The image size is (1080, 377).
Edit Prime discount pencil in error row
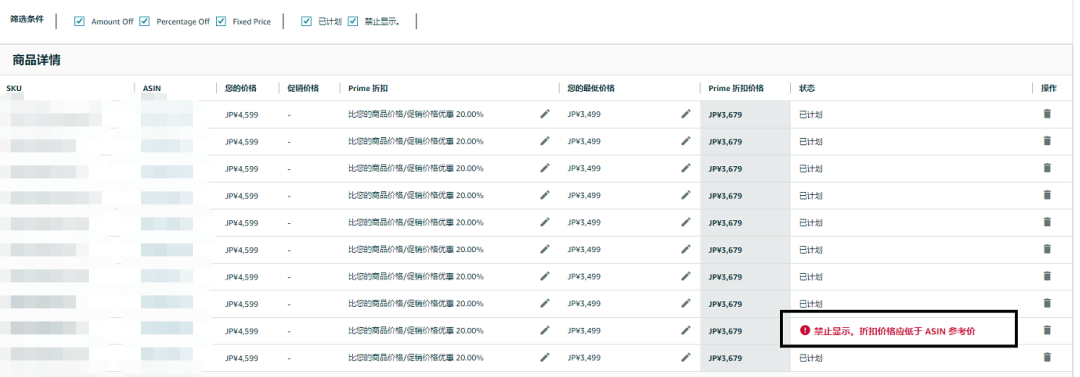coord(545,330)
